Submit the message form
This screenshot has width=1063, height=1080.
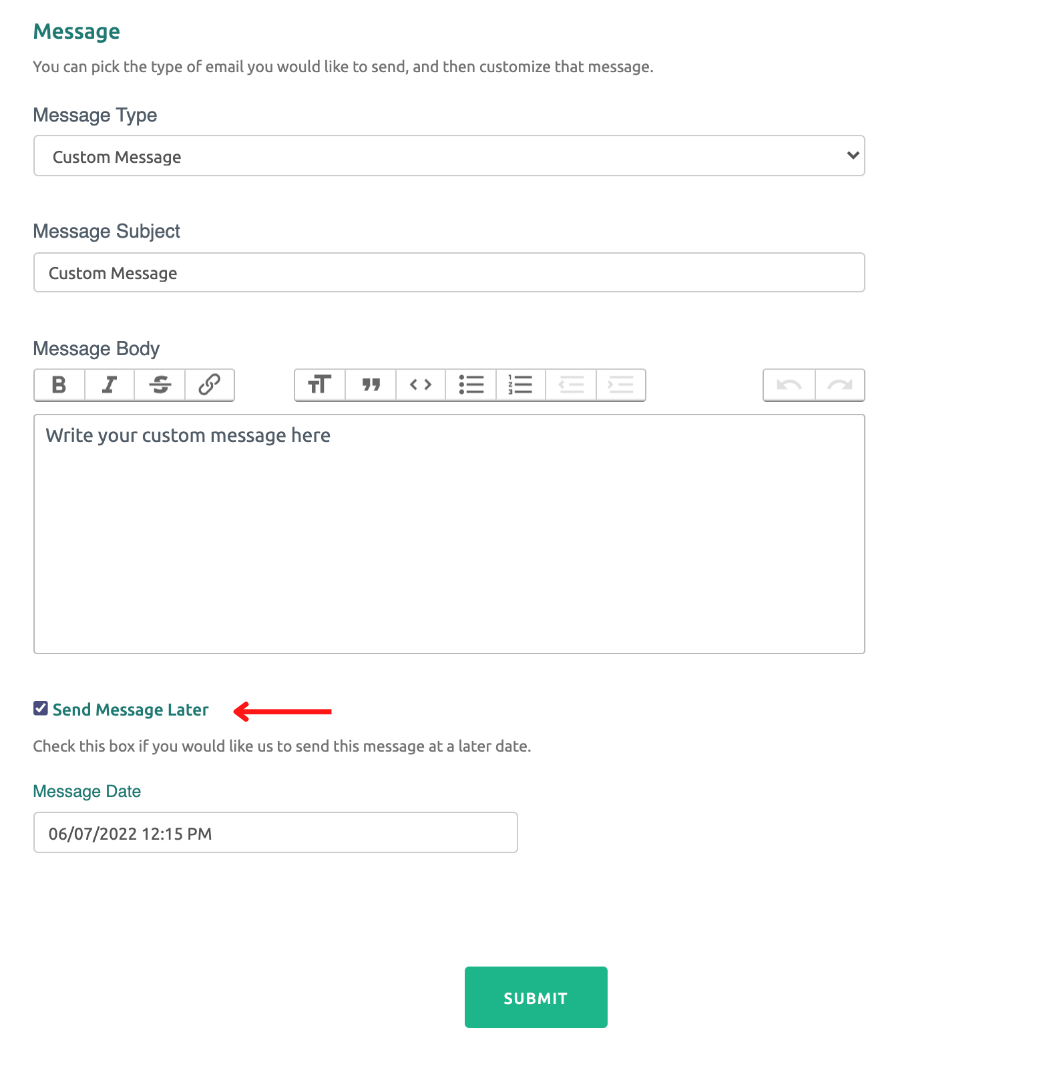point(536,997)
